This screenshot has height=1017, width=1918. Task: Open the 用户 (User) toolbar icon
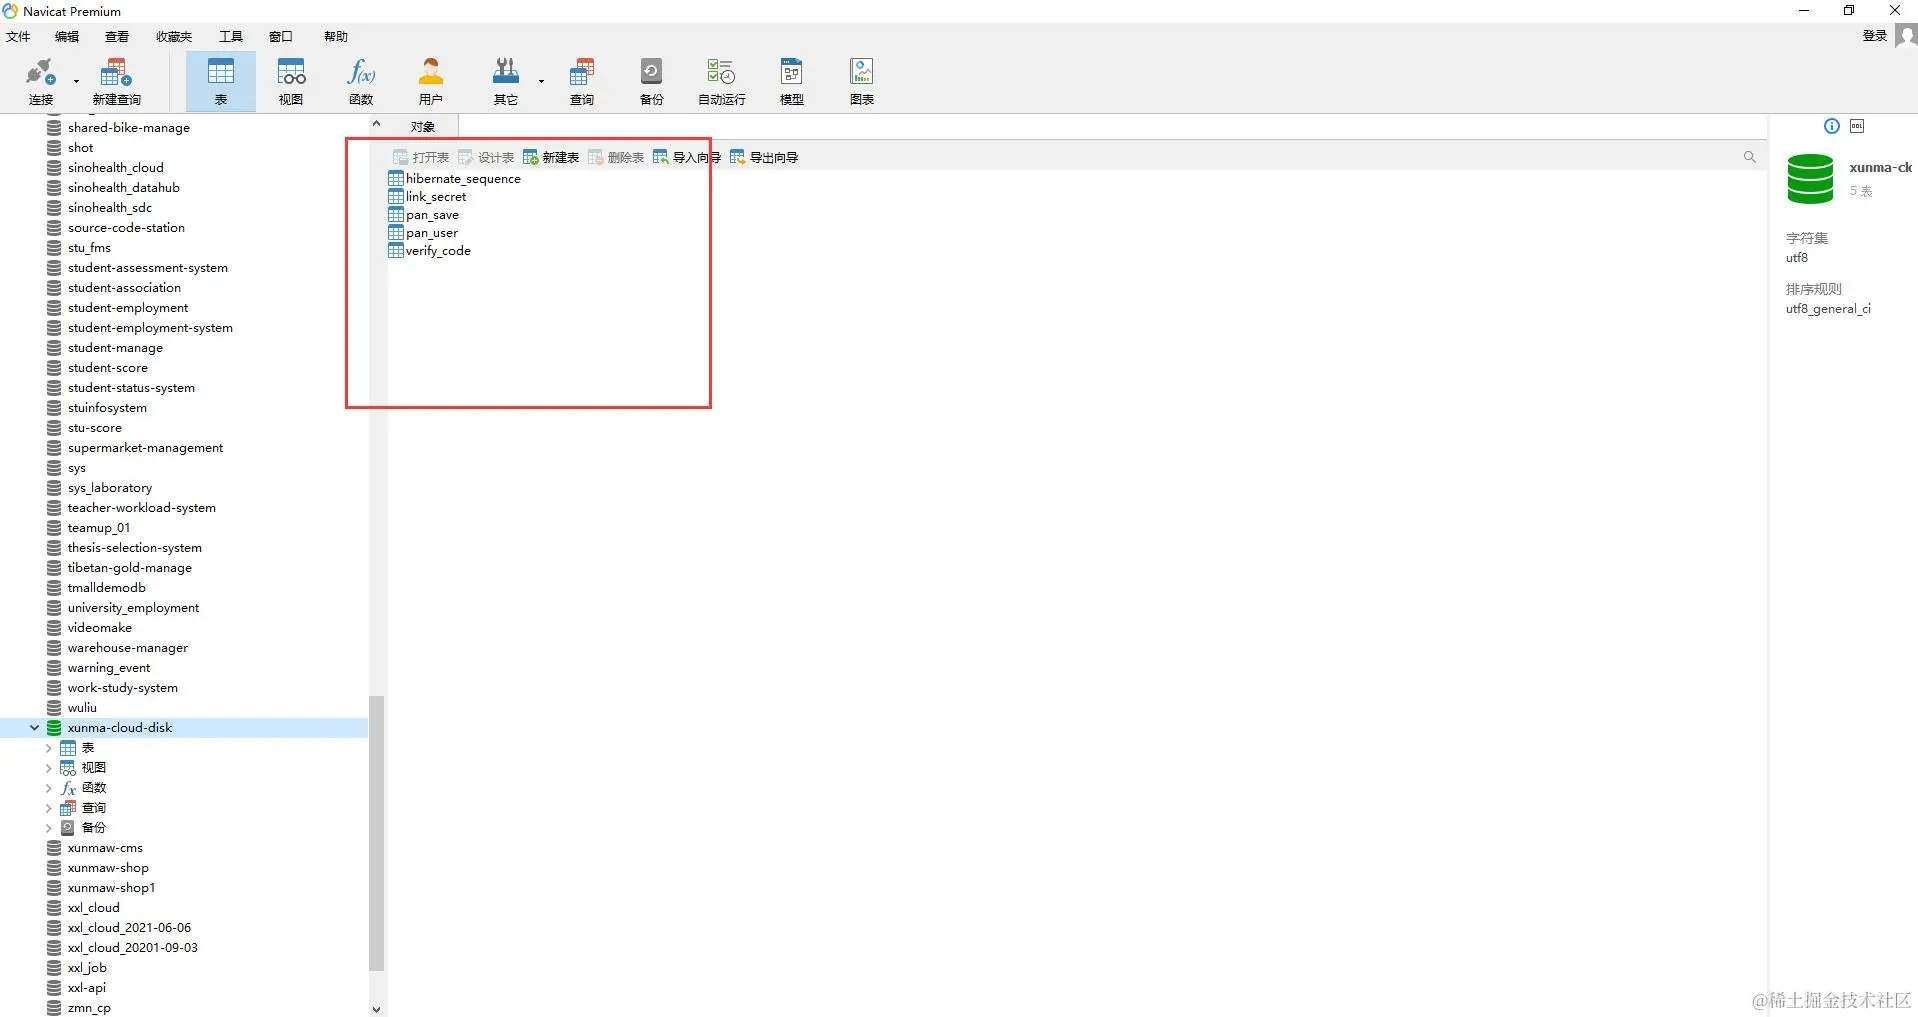(x=431, y=81)
